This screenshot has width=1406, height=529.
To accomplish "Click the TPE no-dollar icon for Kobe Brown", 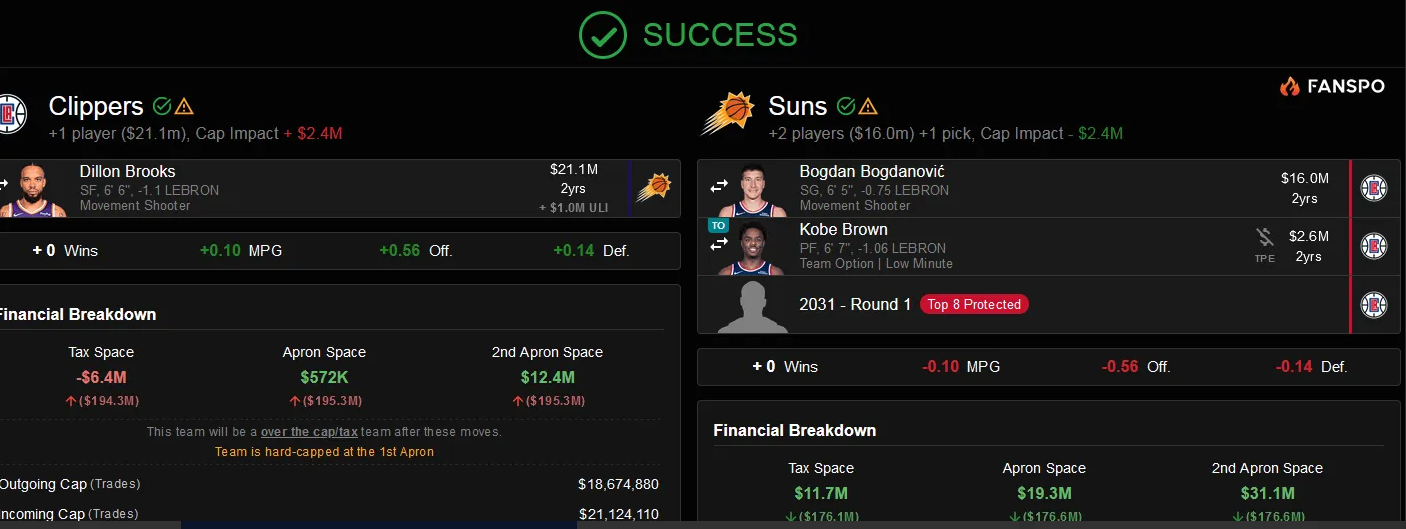I will [1265, 238].
